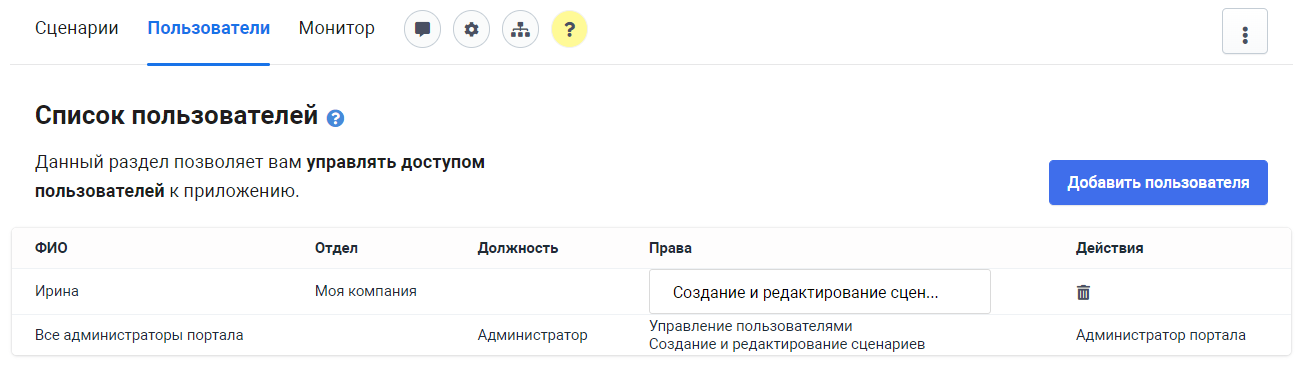Viewport: 1300px width, 376px height.
Task: Click the Должность column header
Action: pos(518,248)
